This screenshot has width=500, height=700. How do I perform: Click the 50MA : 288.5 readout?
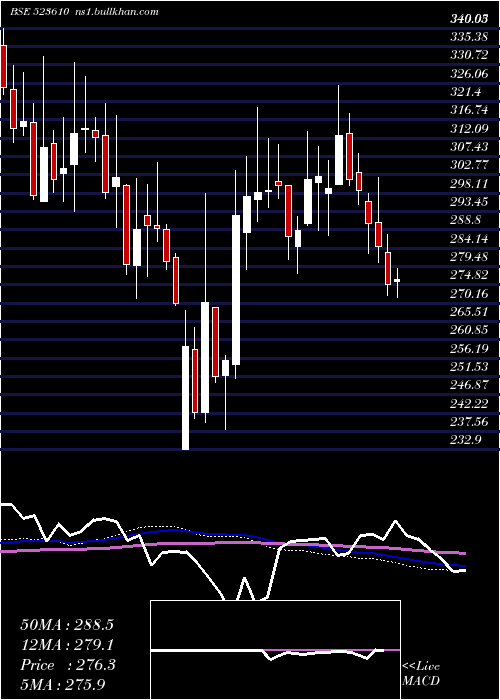pyautogui.click(x=67, y=625)
